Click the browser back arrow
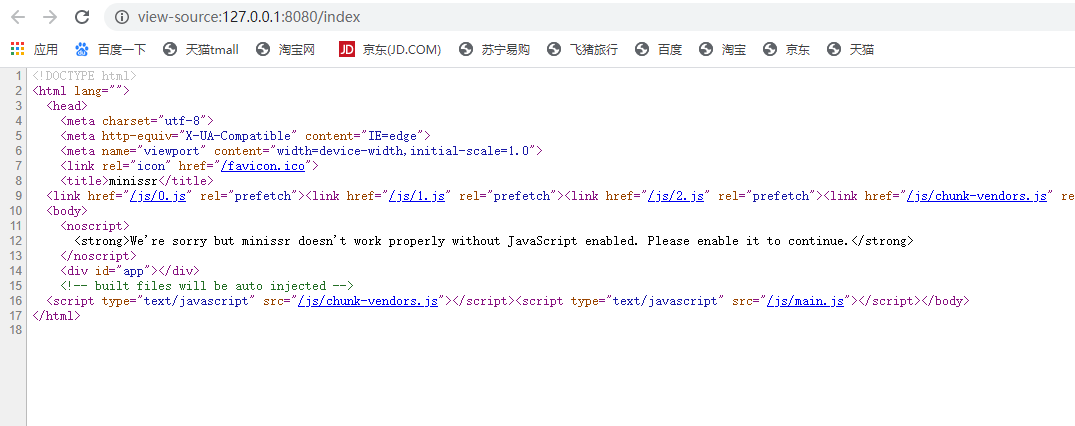 coord(19,17)
